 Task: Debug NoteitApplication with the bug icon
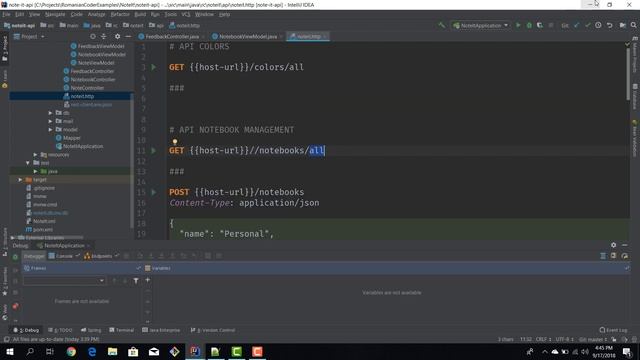529,25
